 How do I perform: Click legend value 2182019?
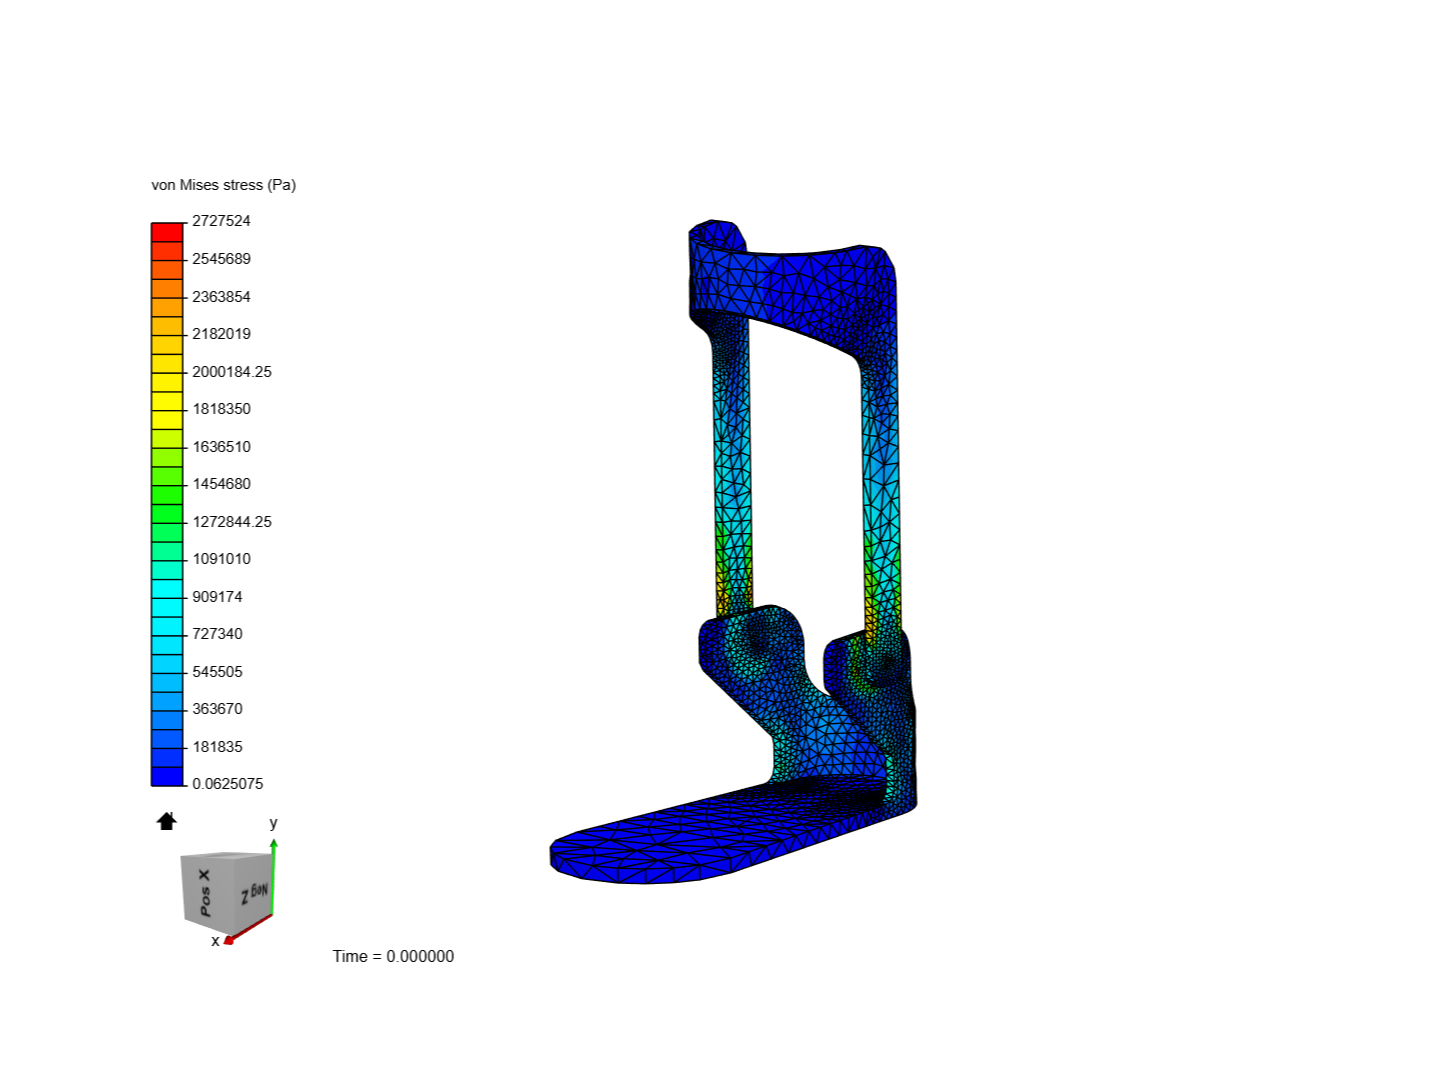tap(221, 334)
